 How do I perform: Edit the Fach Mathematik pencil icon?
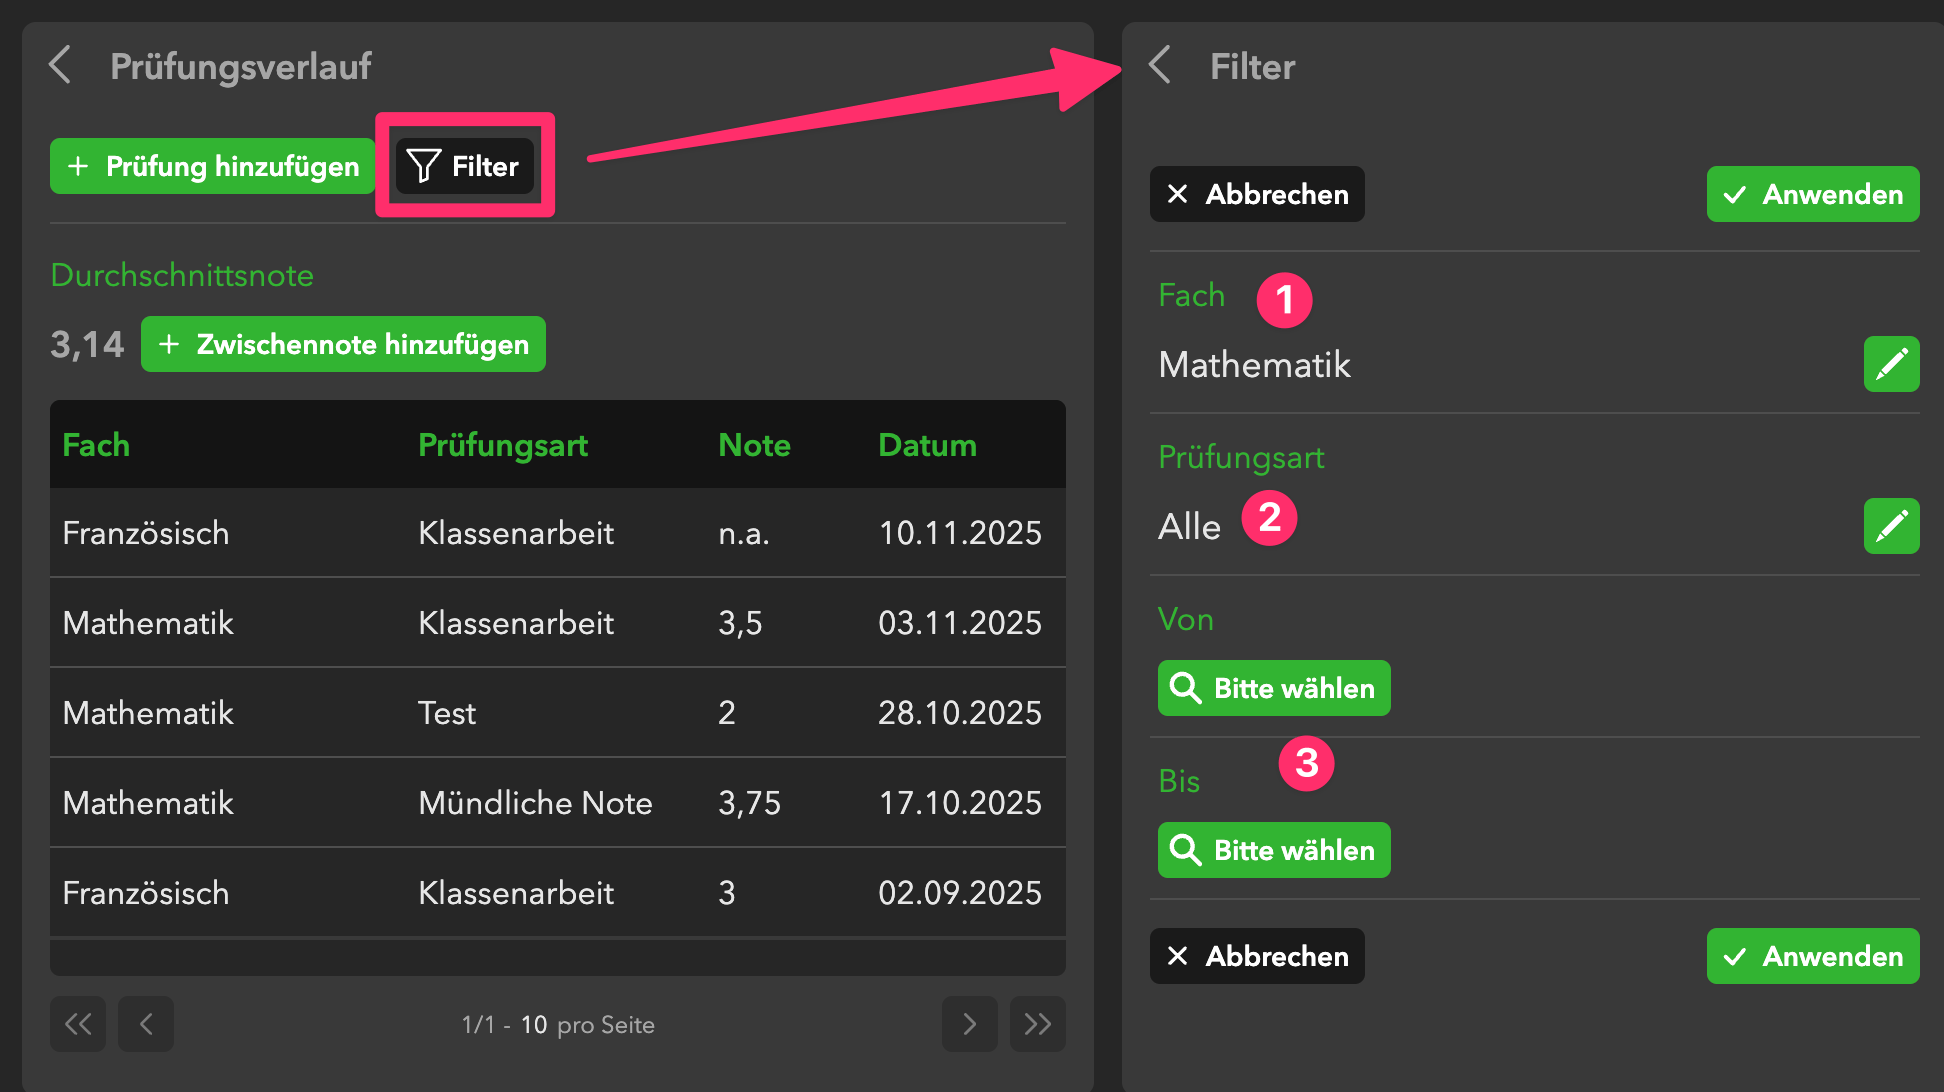click(1890, 364)
